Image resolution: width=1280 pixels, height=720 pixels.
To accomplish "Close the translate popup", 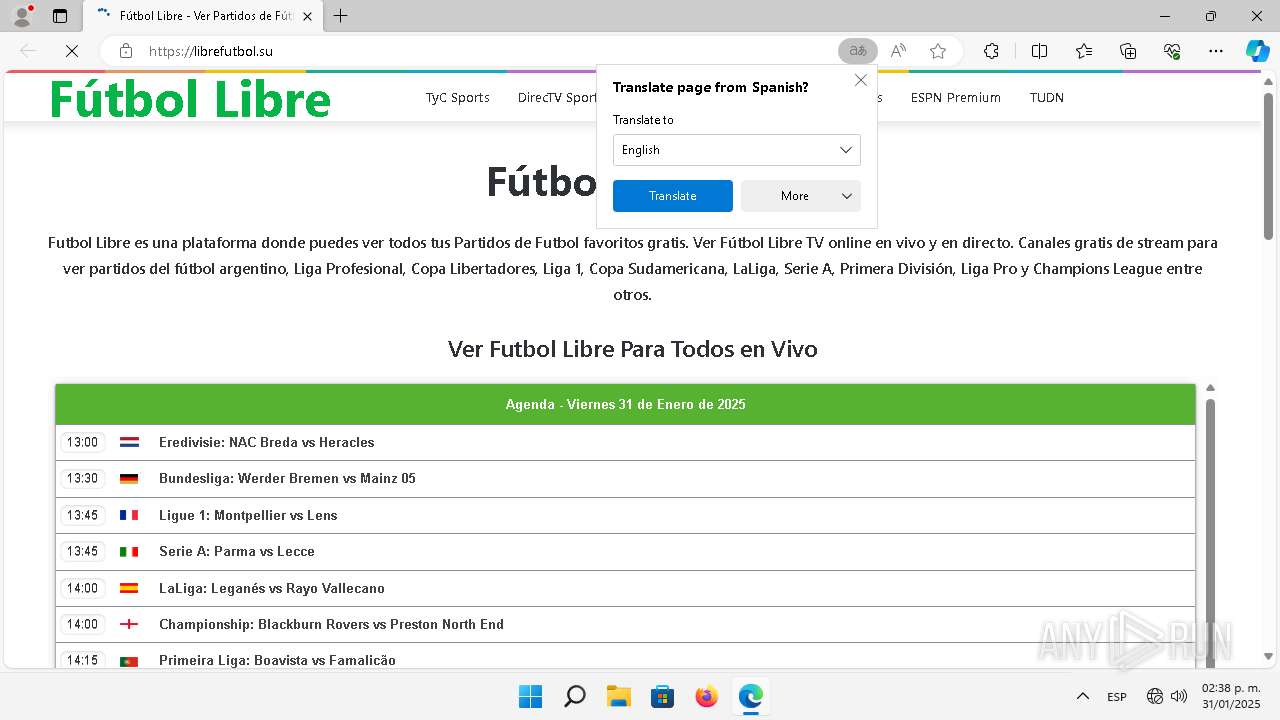I will pos(861,80).
